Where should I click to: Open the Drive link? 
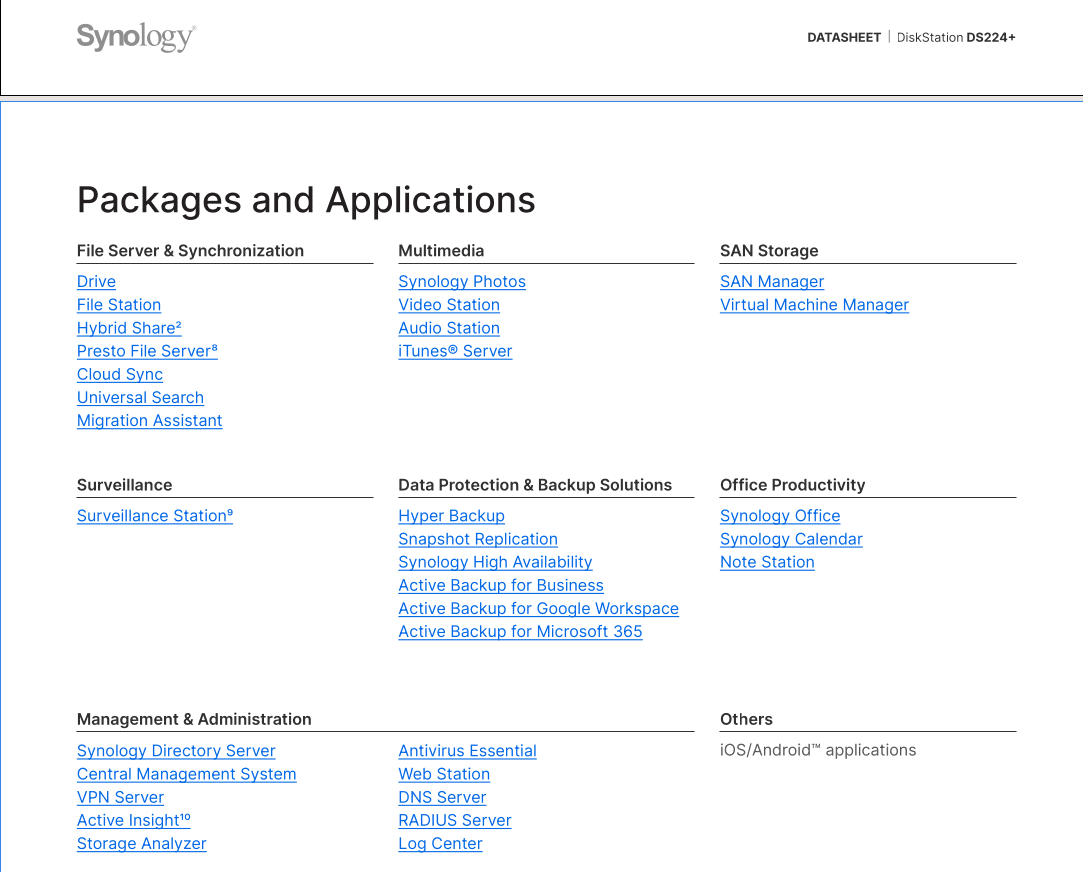coord(96,282)
